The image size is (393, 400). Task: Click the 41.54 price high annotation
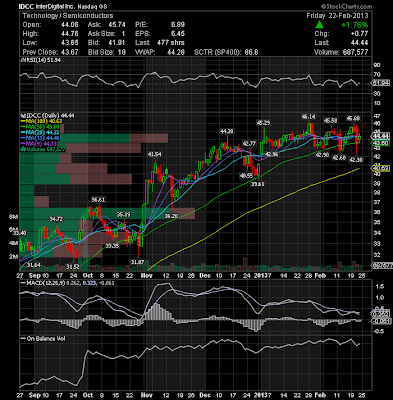coord(155,154)
